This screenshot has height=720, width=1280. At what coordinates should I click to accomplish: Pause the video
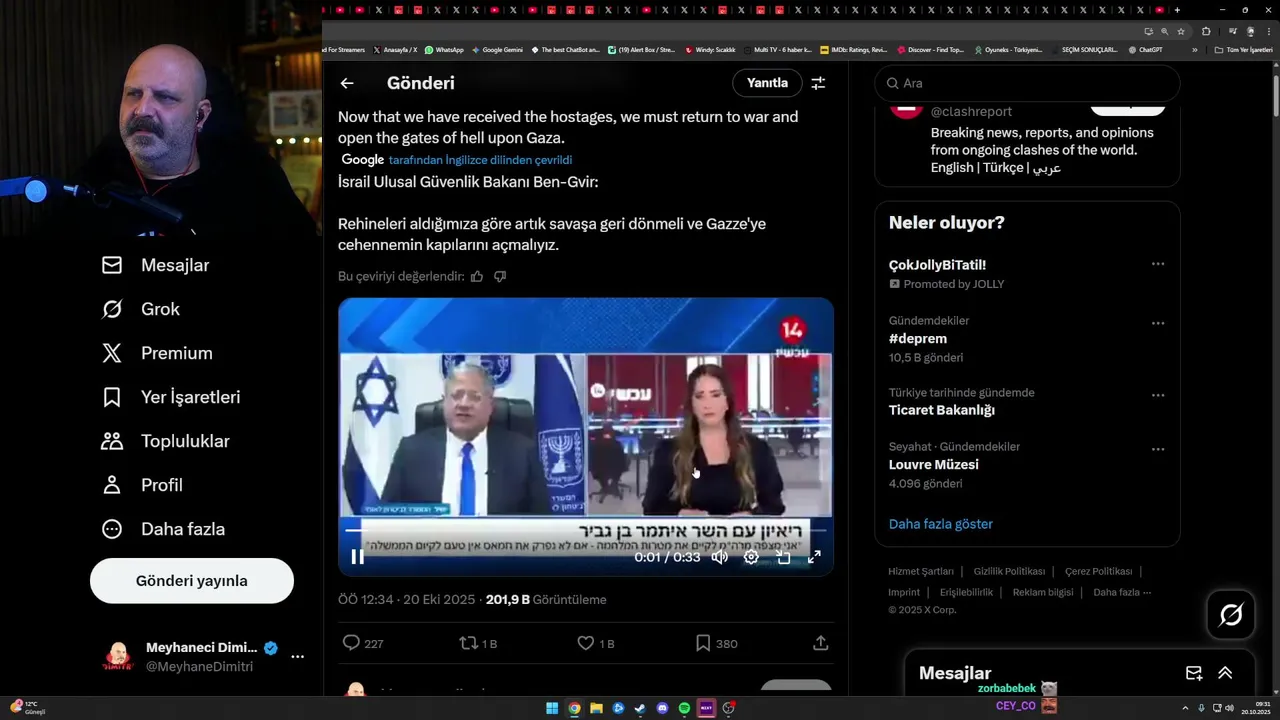[357, 557]
